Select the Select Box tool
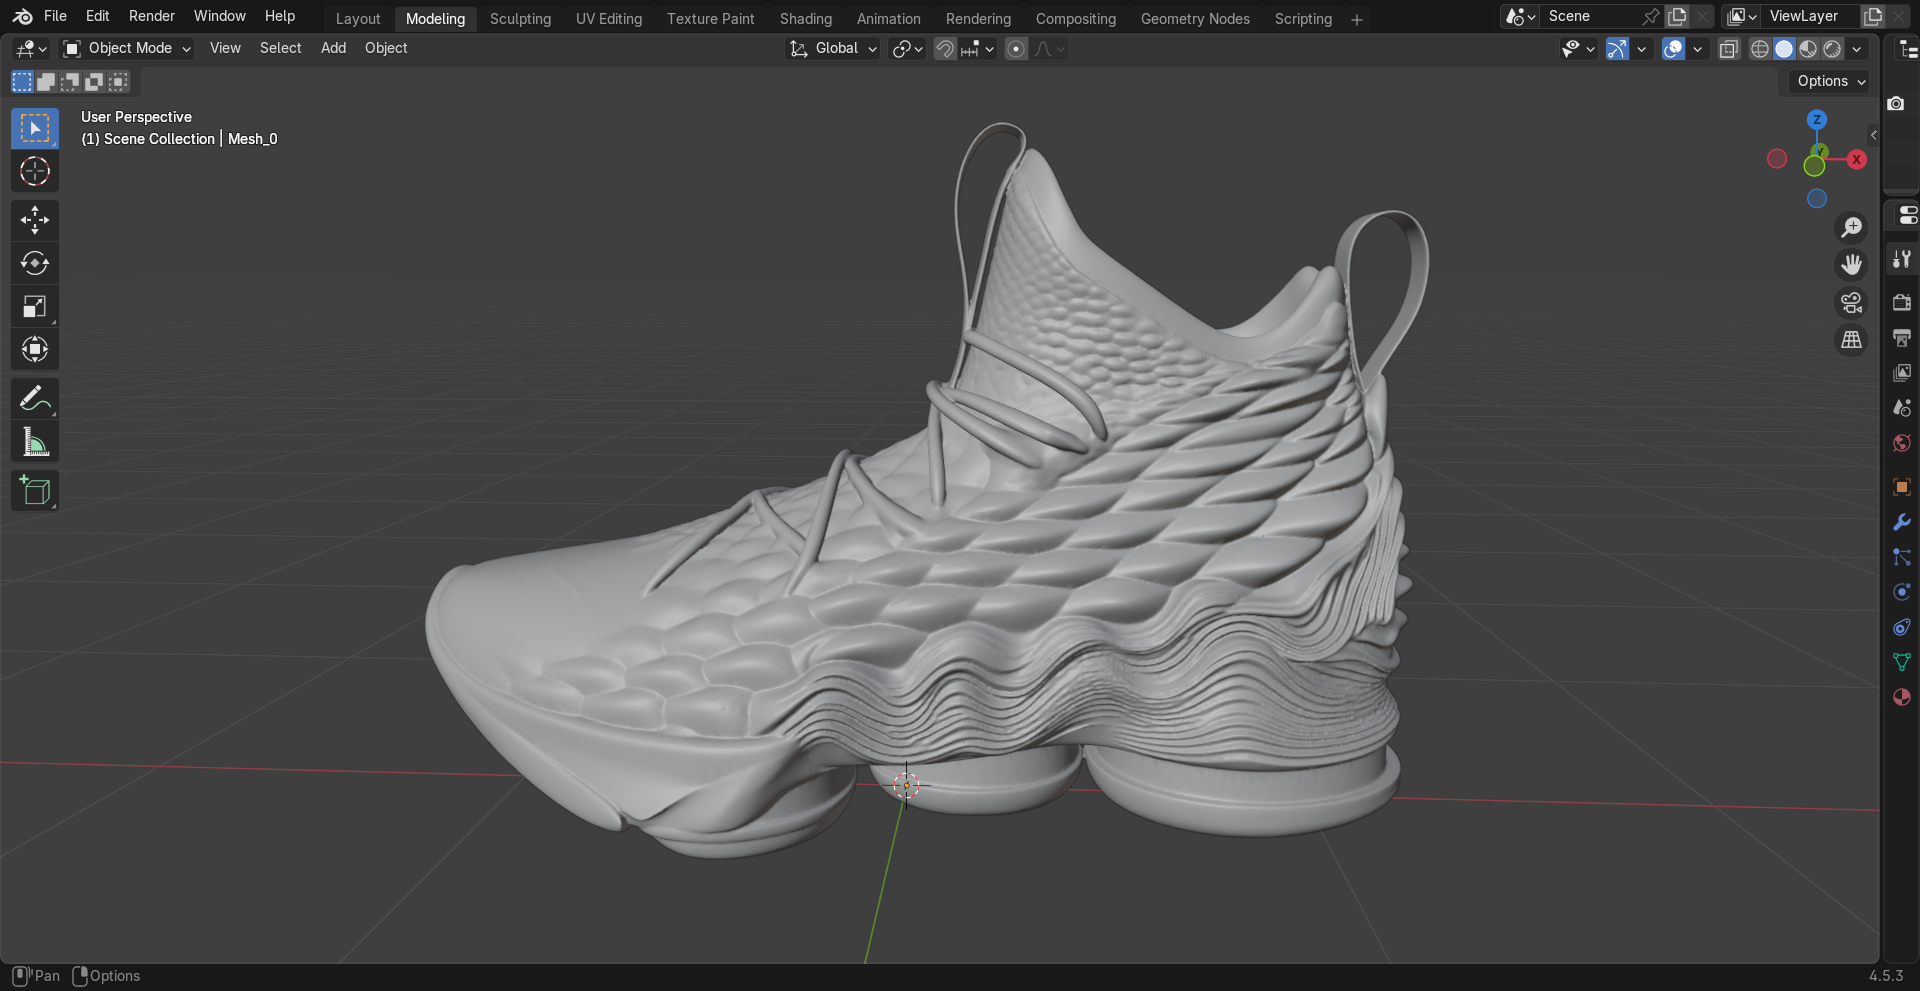Viewport: 1920px width, 991px height. click(x=35, y=128)
